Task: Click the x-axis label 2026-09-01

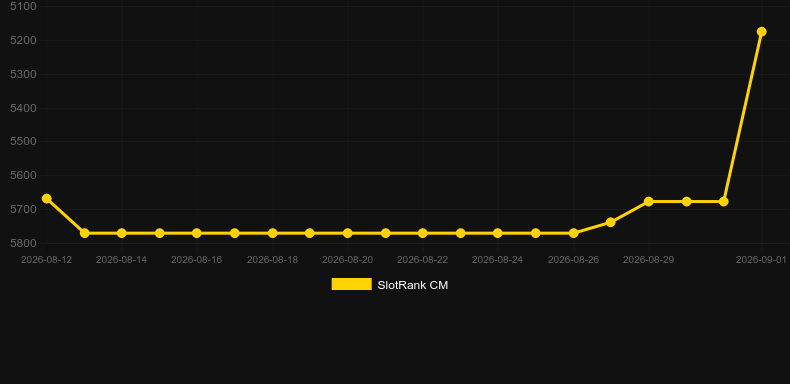Action: 761,260
